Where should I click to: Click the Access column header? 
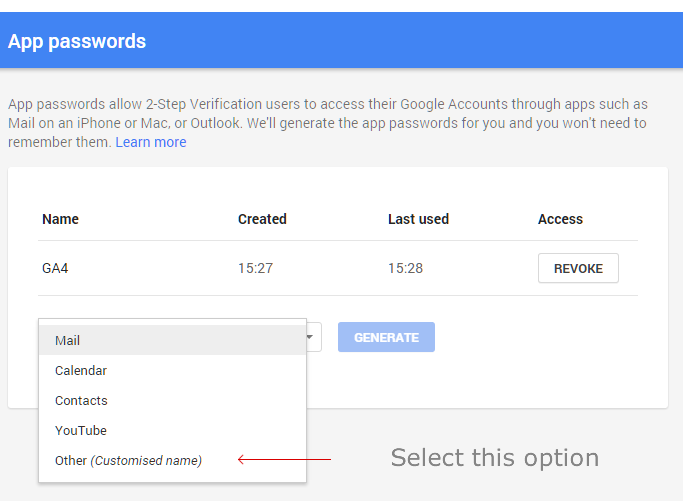pos(560,219)
